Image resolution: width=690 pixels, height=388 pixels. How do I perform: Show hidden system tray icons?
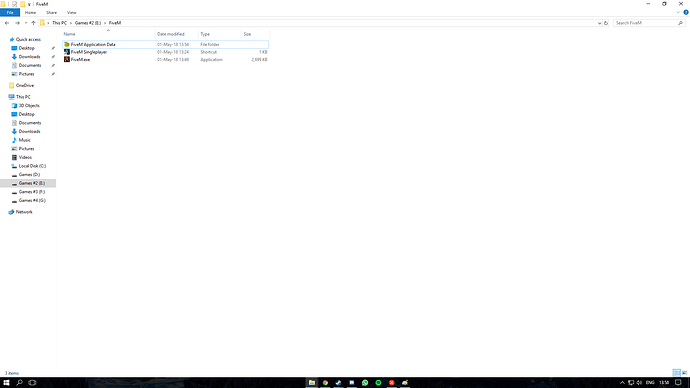click(x=622, y=383)
